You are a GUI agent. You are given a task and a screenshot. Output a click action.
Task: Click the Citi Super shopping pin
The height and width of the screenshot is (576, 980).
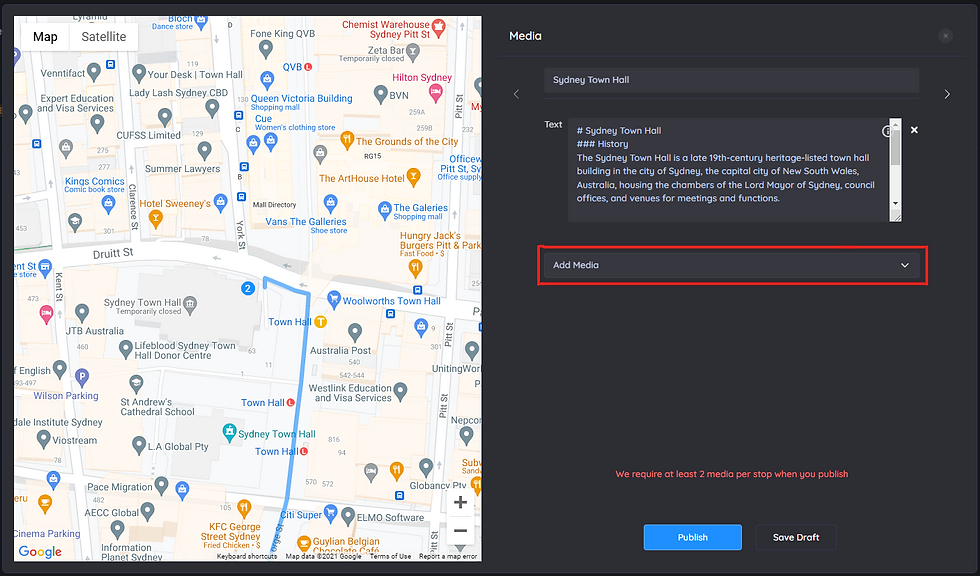click(331, 514)
